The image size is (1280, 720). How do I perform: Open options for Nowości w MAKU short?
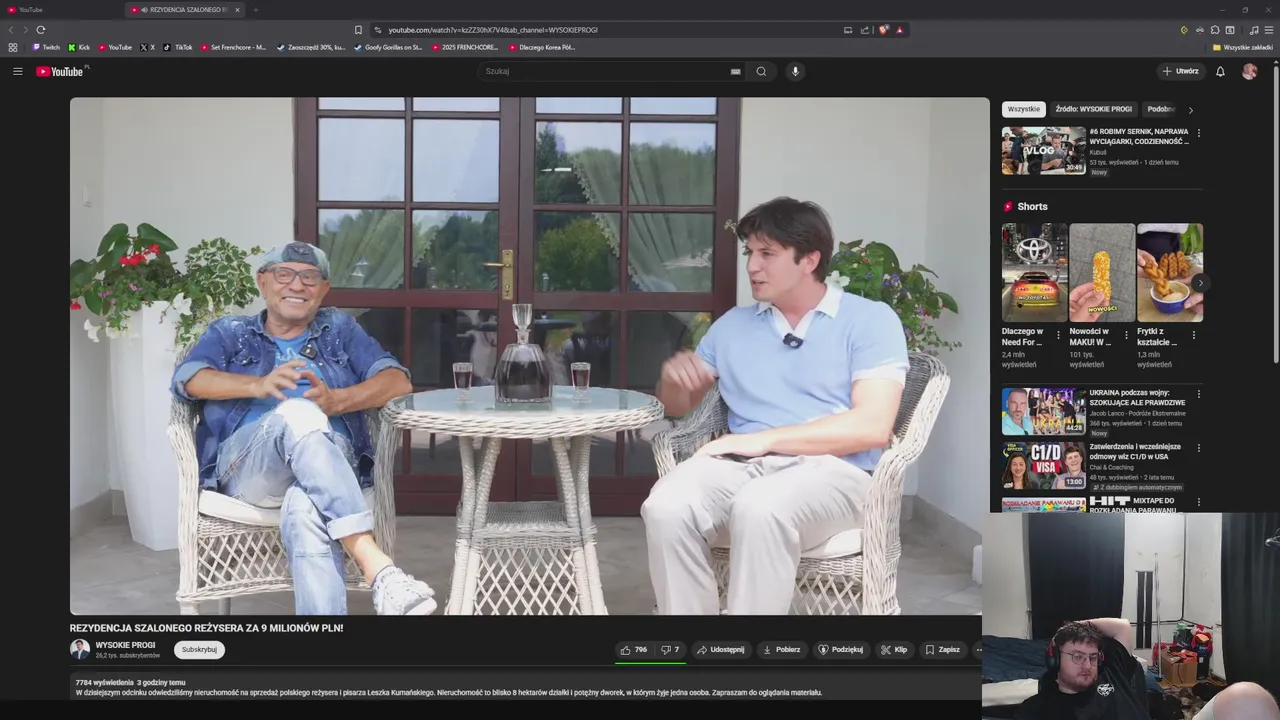1126,335
